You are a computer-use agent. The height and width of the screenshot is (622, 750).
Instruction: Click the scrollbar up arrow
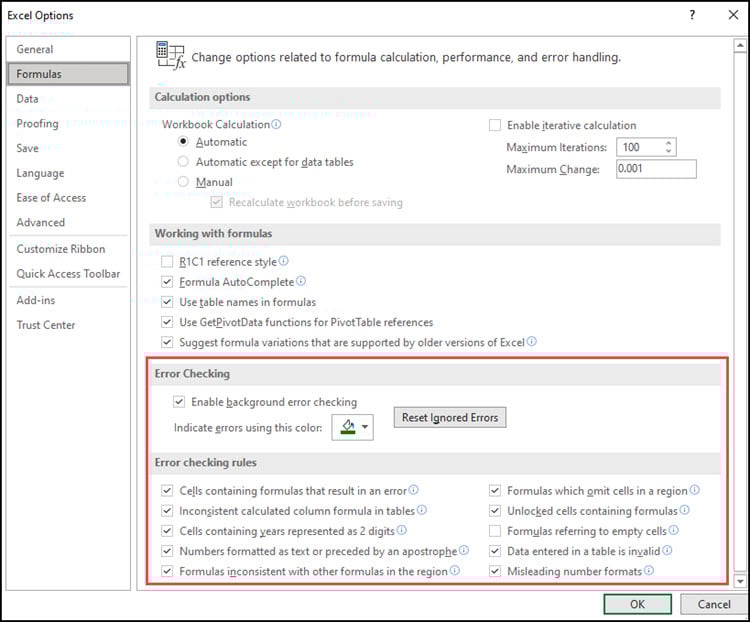point(740,46)
